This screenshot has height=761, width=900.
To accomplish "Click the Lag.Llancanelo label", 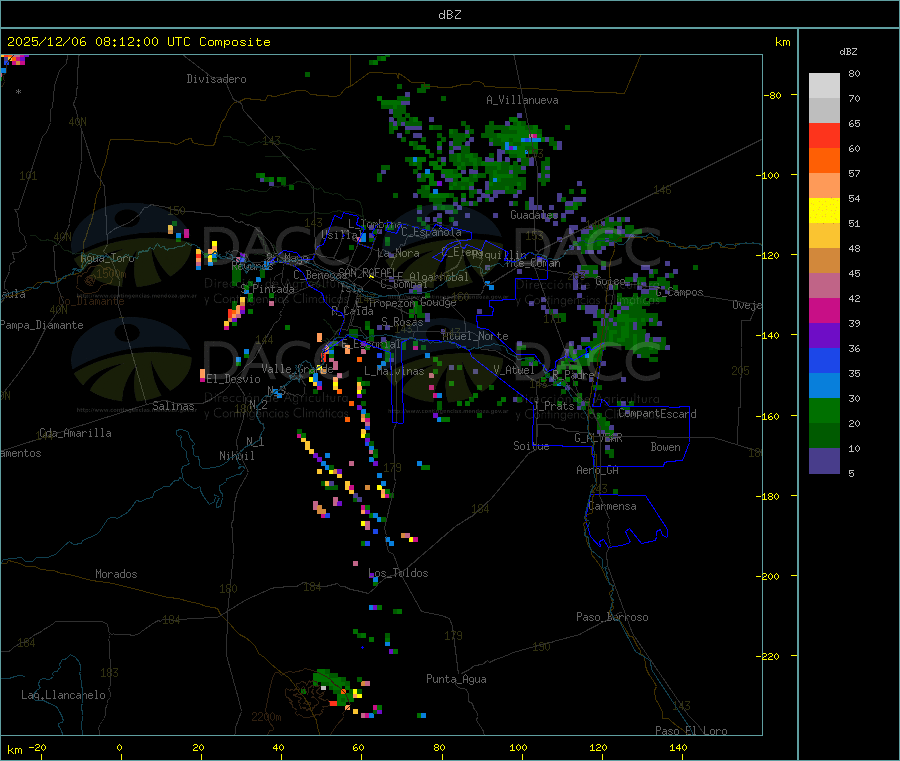I will [64, 696].
